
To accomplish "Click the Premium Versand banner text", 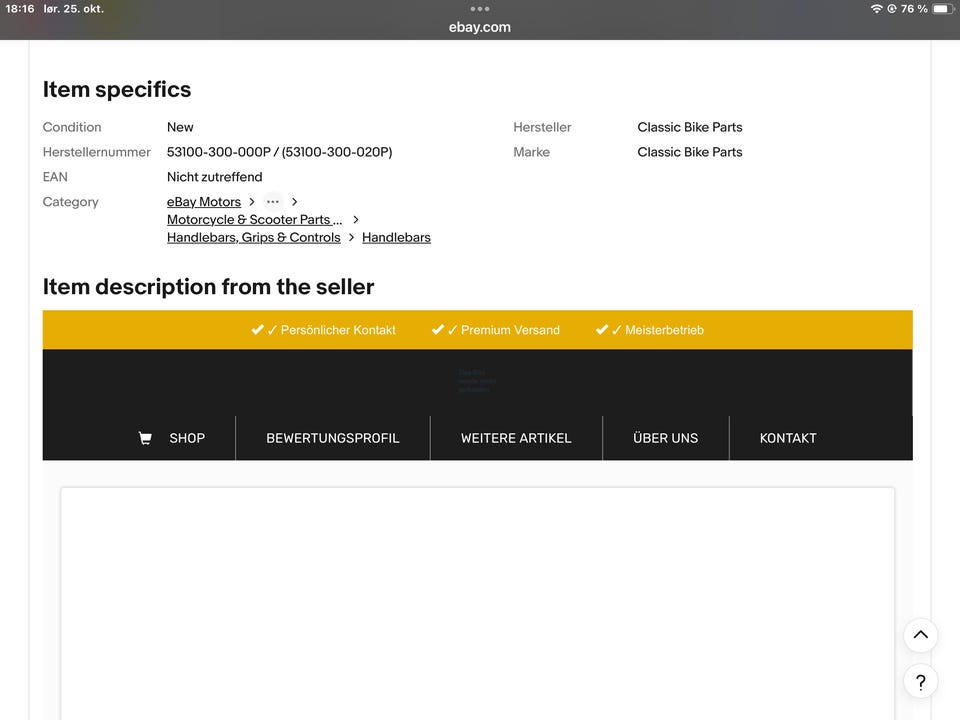I will coord(510,330).
